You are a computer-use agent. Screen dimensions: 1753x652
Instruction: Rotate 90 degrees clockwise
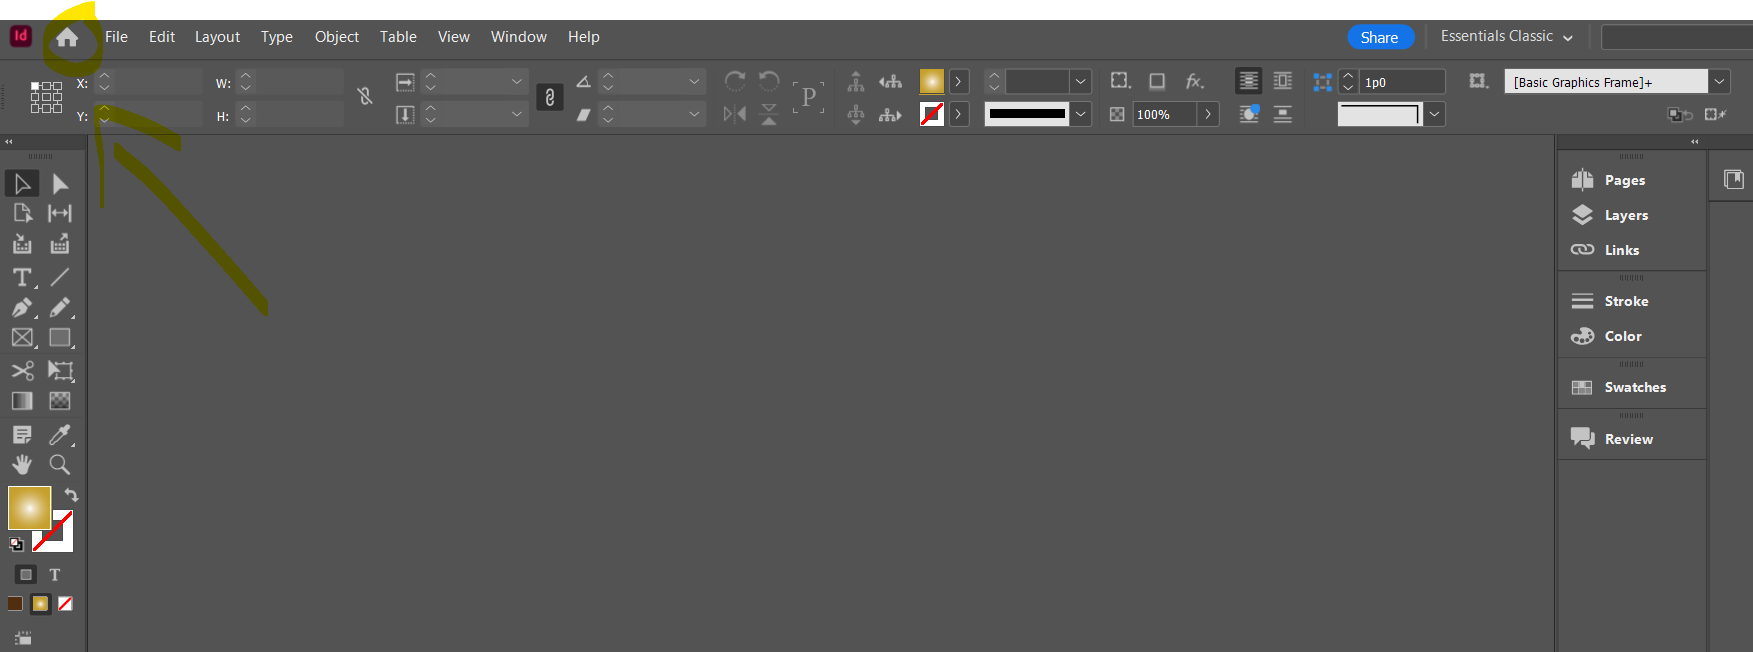click(735, 81)
